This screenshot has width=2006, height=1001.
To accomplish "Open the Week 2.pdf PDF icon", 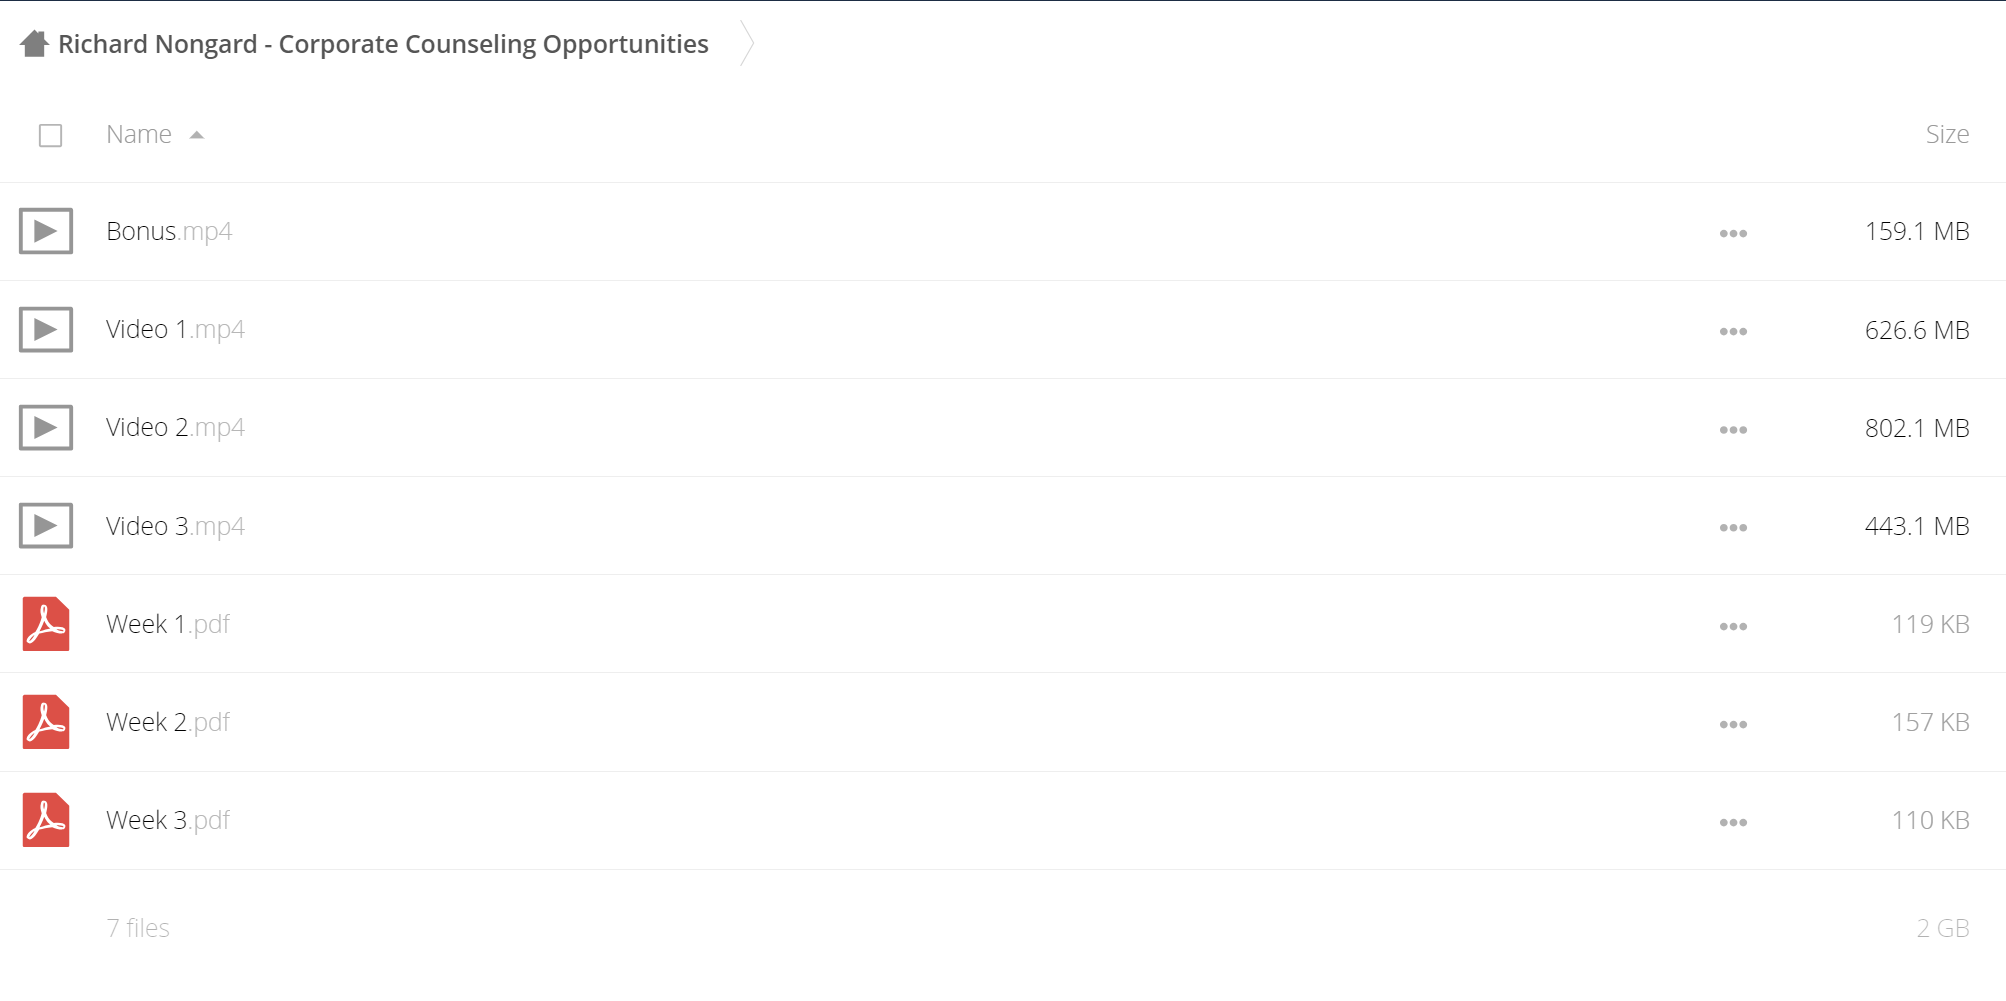I will [46, 722].
